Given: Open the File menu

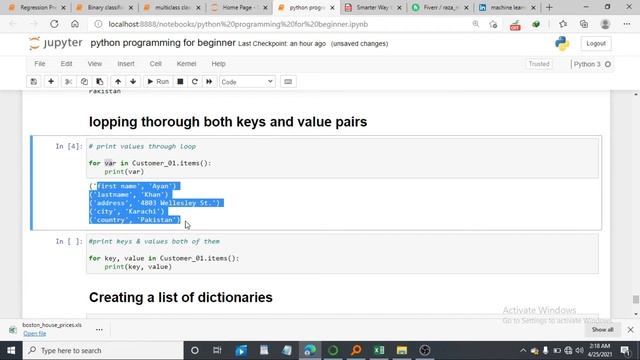Looking at the screenshot, I should coord(40,64).
